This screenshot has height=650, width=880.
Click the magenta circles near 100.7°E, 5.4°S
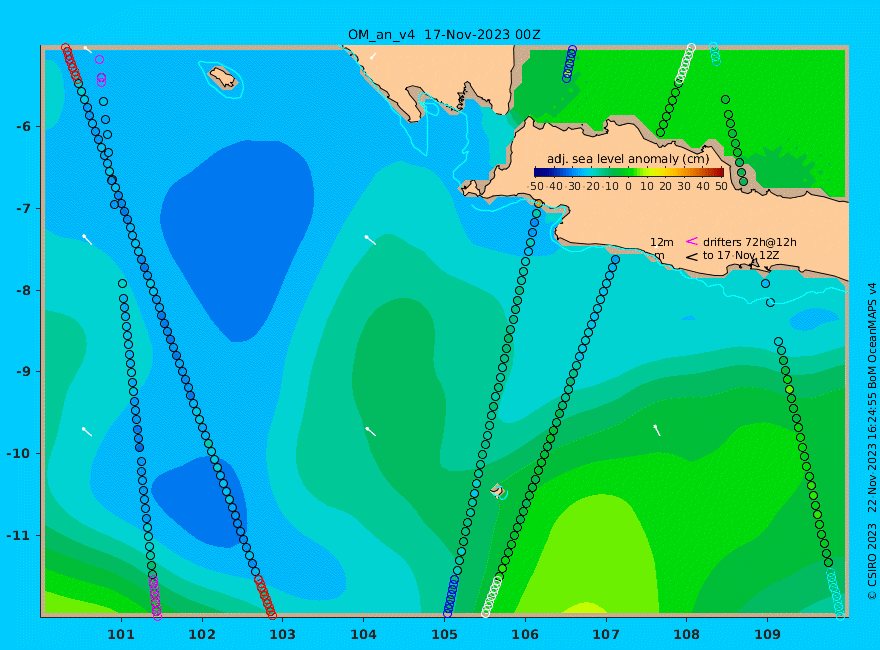pyautogui.click(x=101, y=79)
